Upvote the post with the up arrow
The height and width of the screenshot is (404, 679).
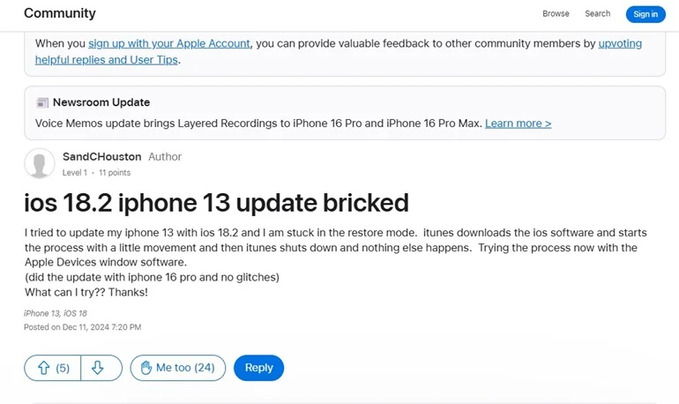pos(44,368)
